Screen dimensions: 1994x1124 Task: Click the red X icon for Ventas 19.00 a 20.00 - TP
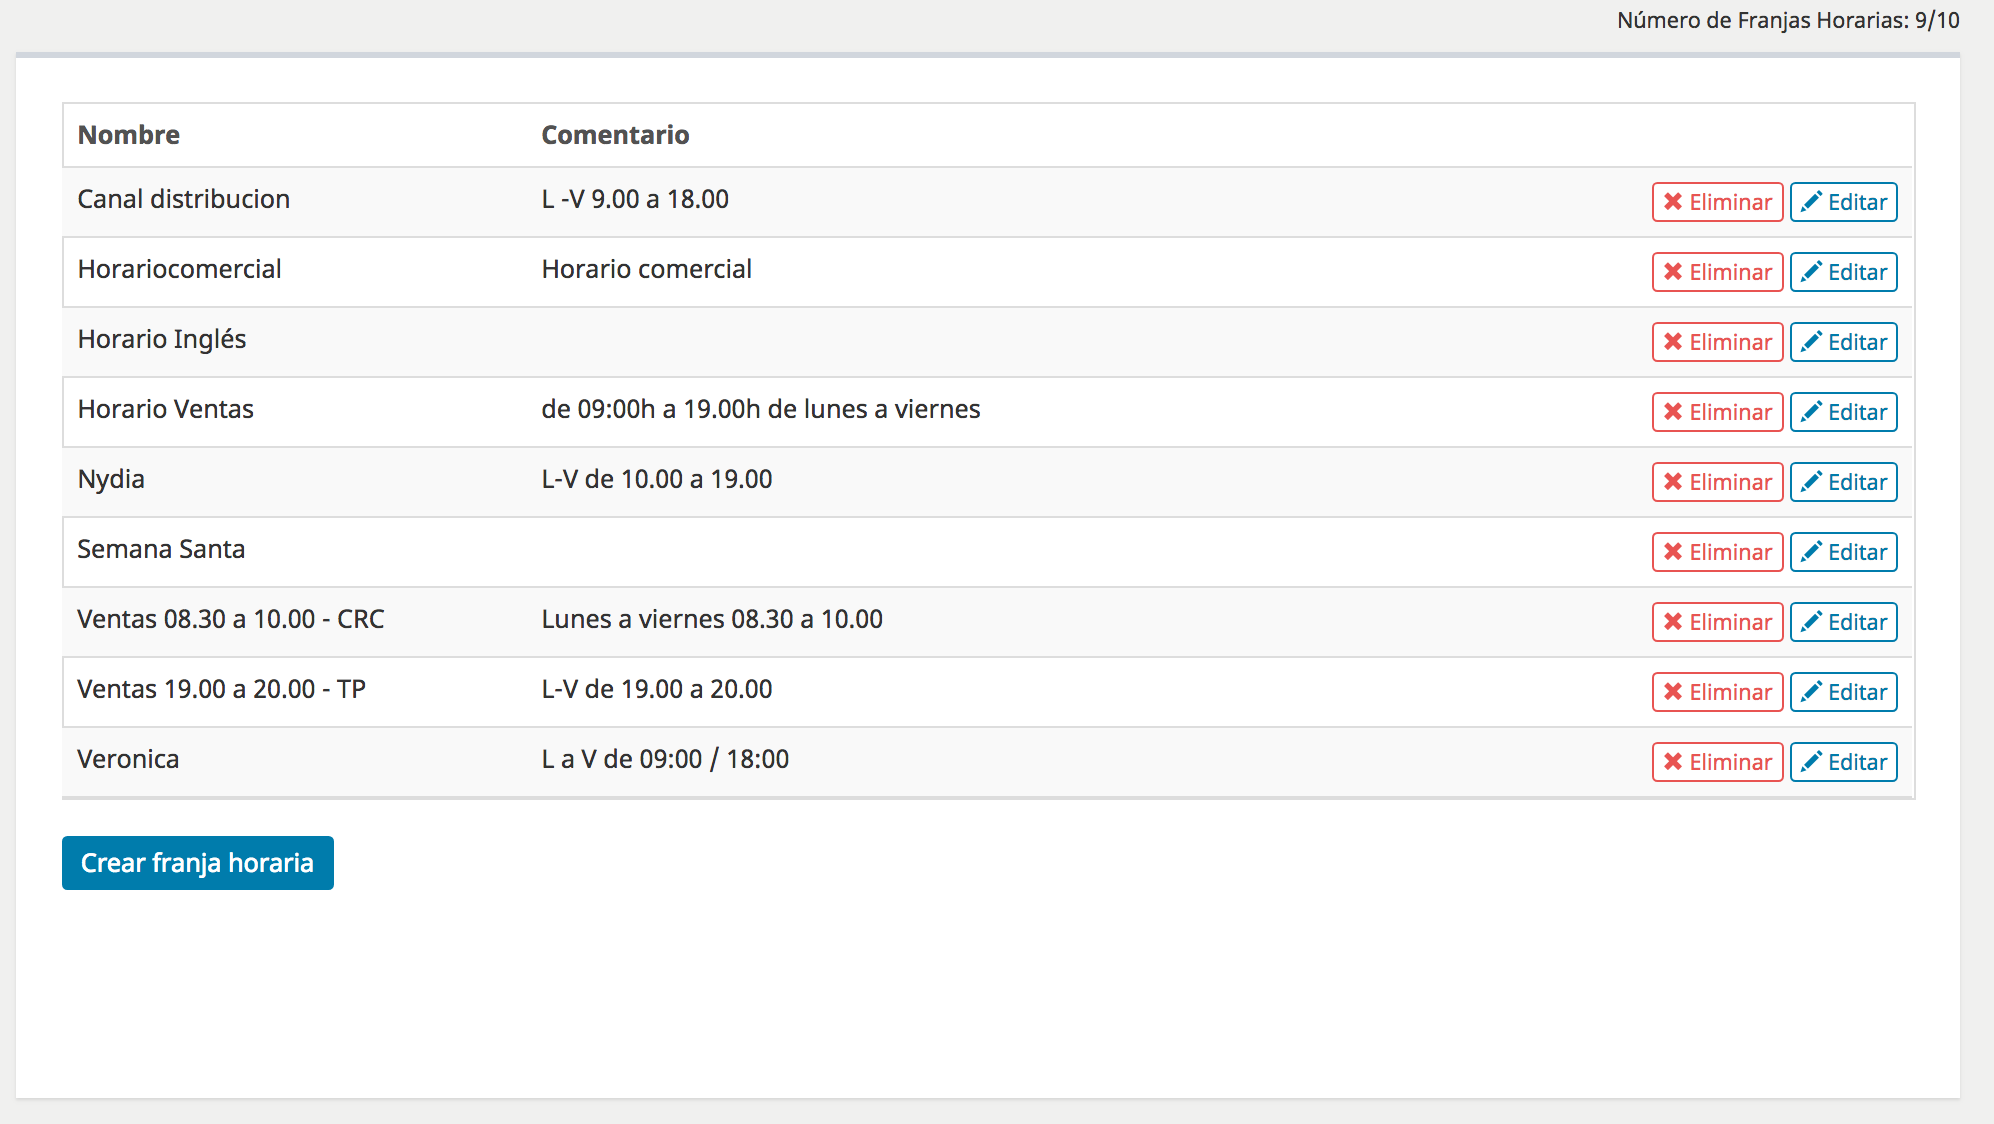click(x=1672, y=692)
